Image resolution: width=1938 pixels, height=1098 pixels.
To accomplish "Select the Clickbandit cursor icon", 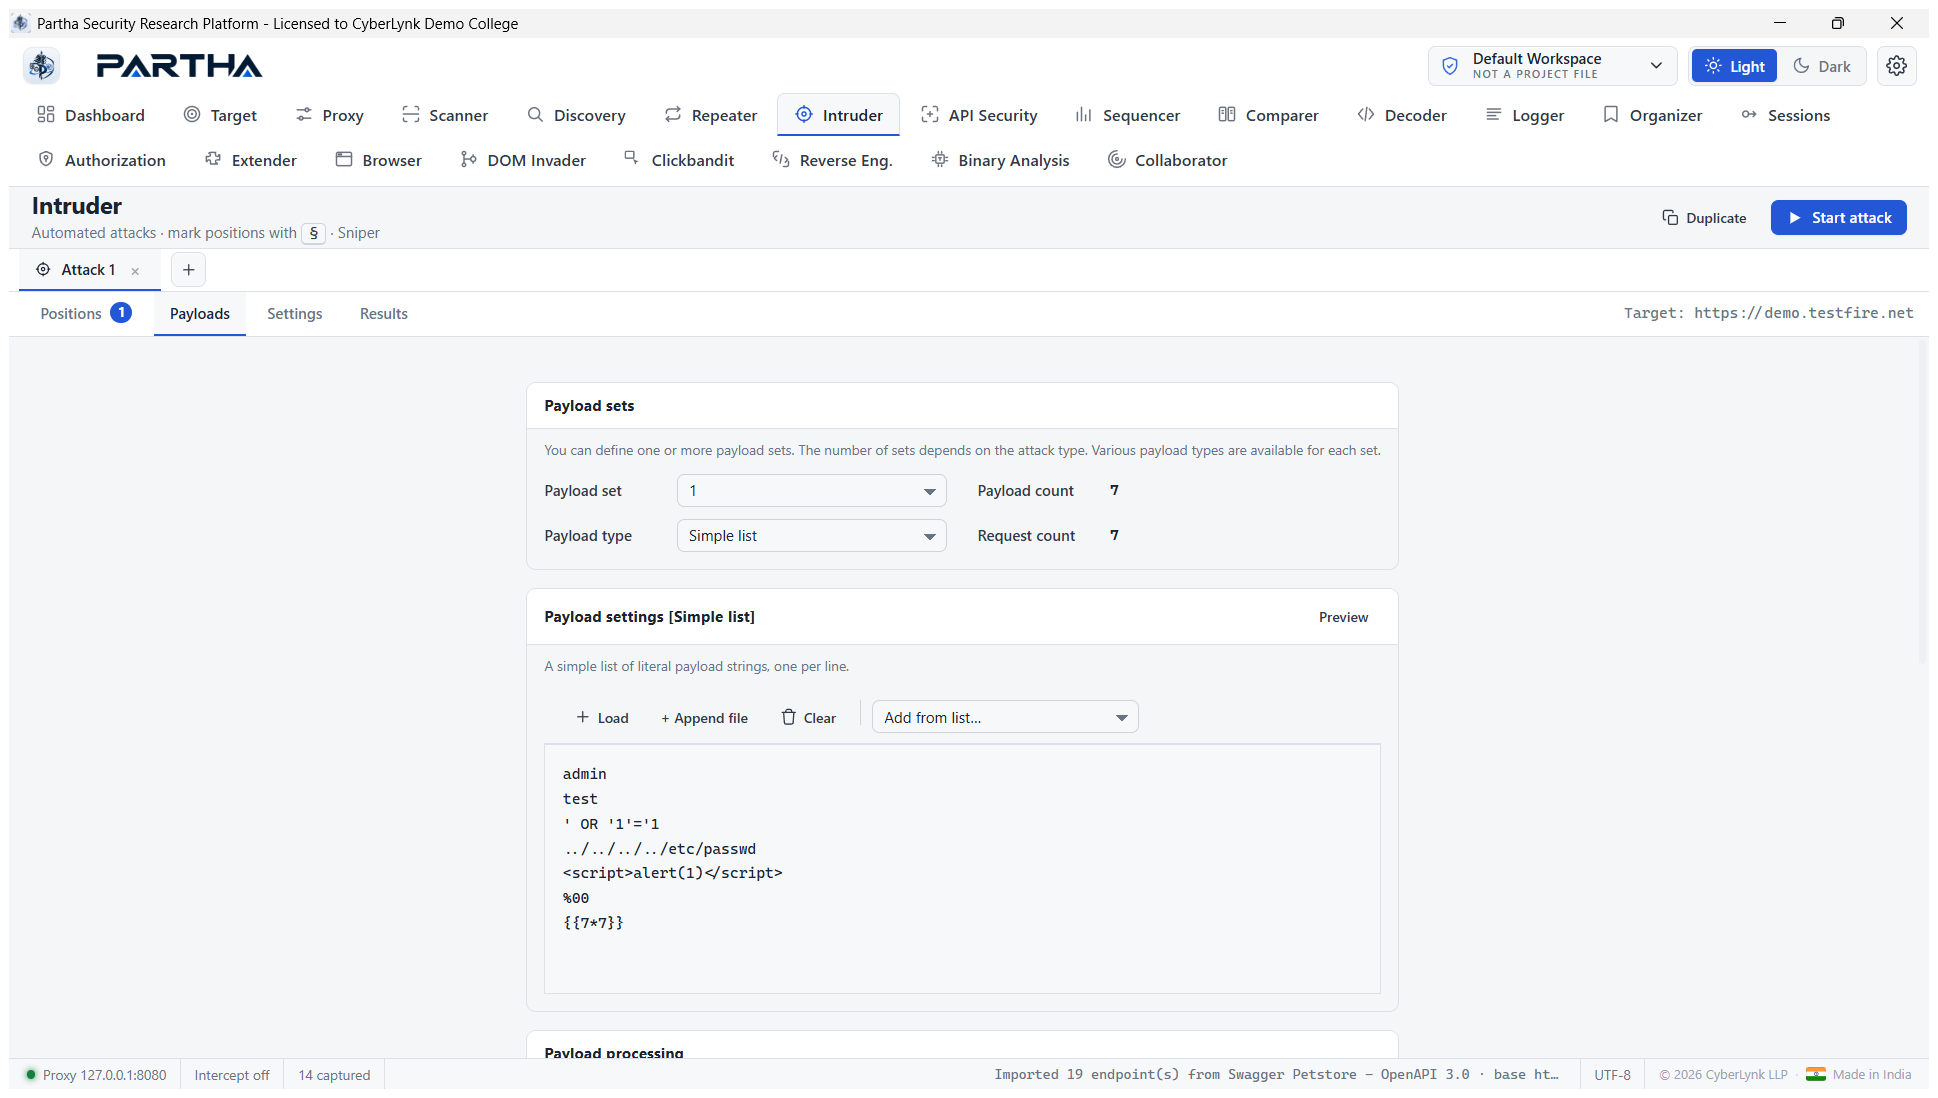I will coord(632,158).
